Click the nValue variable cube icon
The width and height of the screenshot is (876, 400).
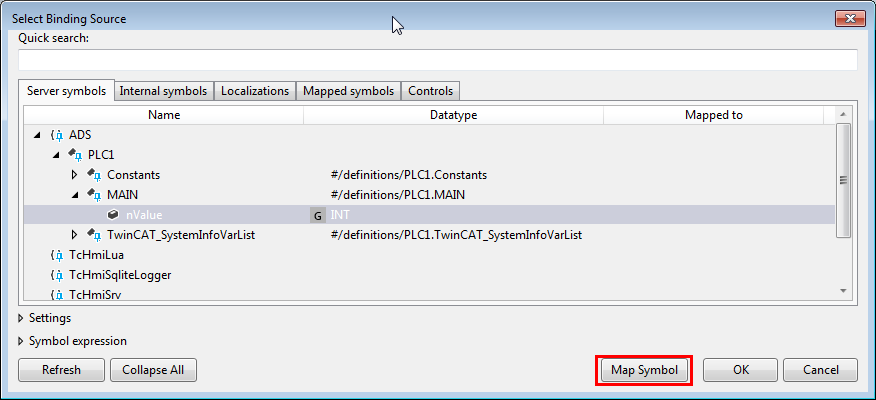pos(113,215)
